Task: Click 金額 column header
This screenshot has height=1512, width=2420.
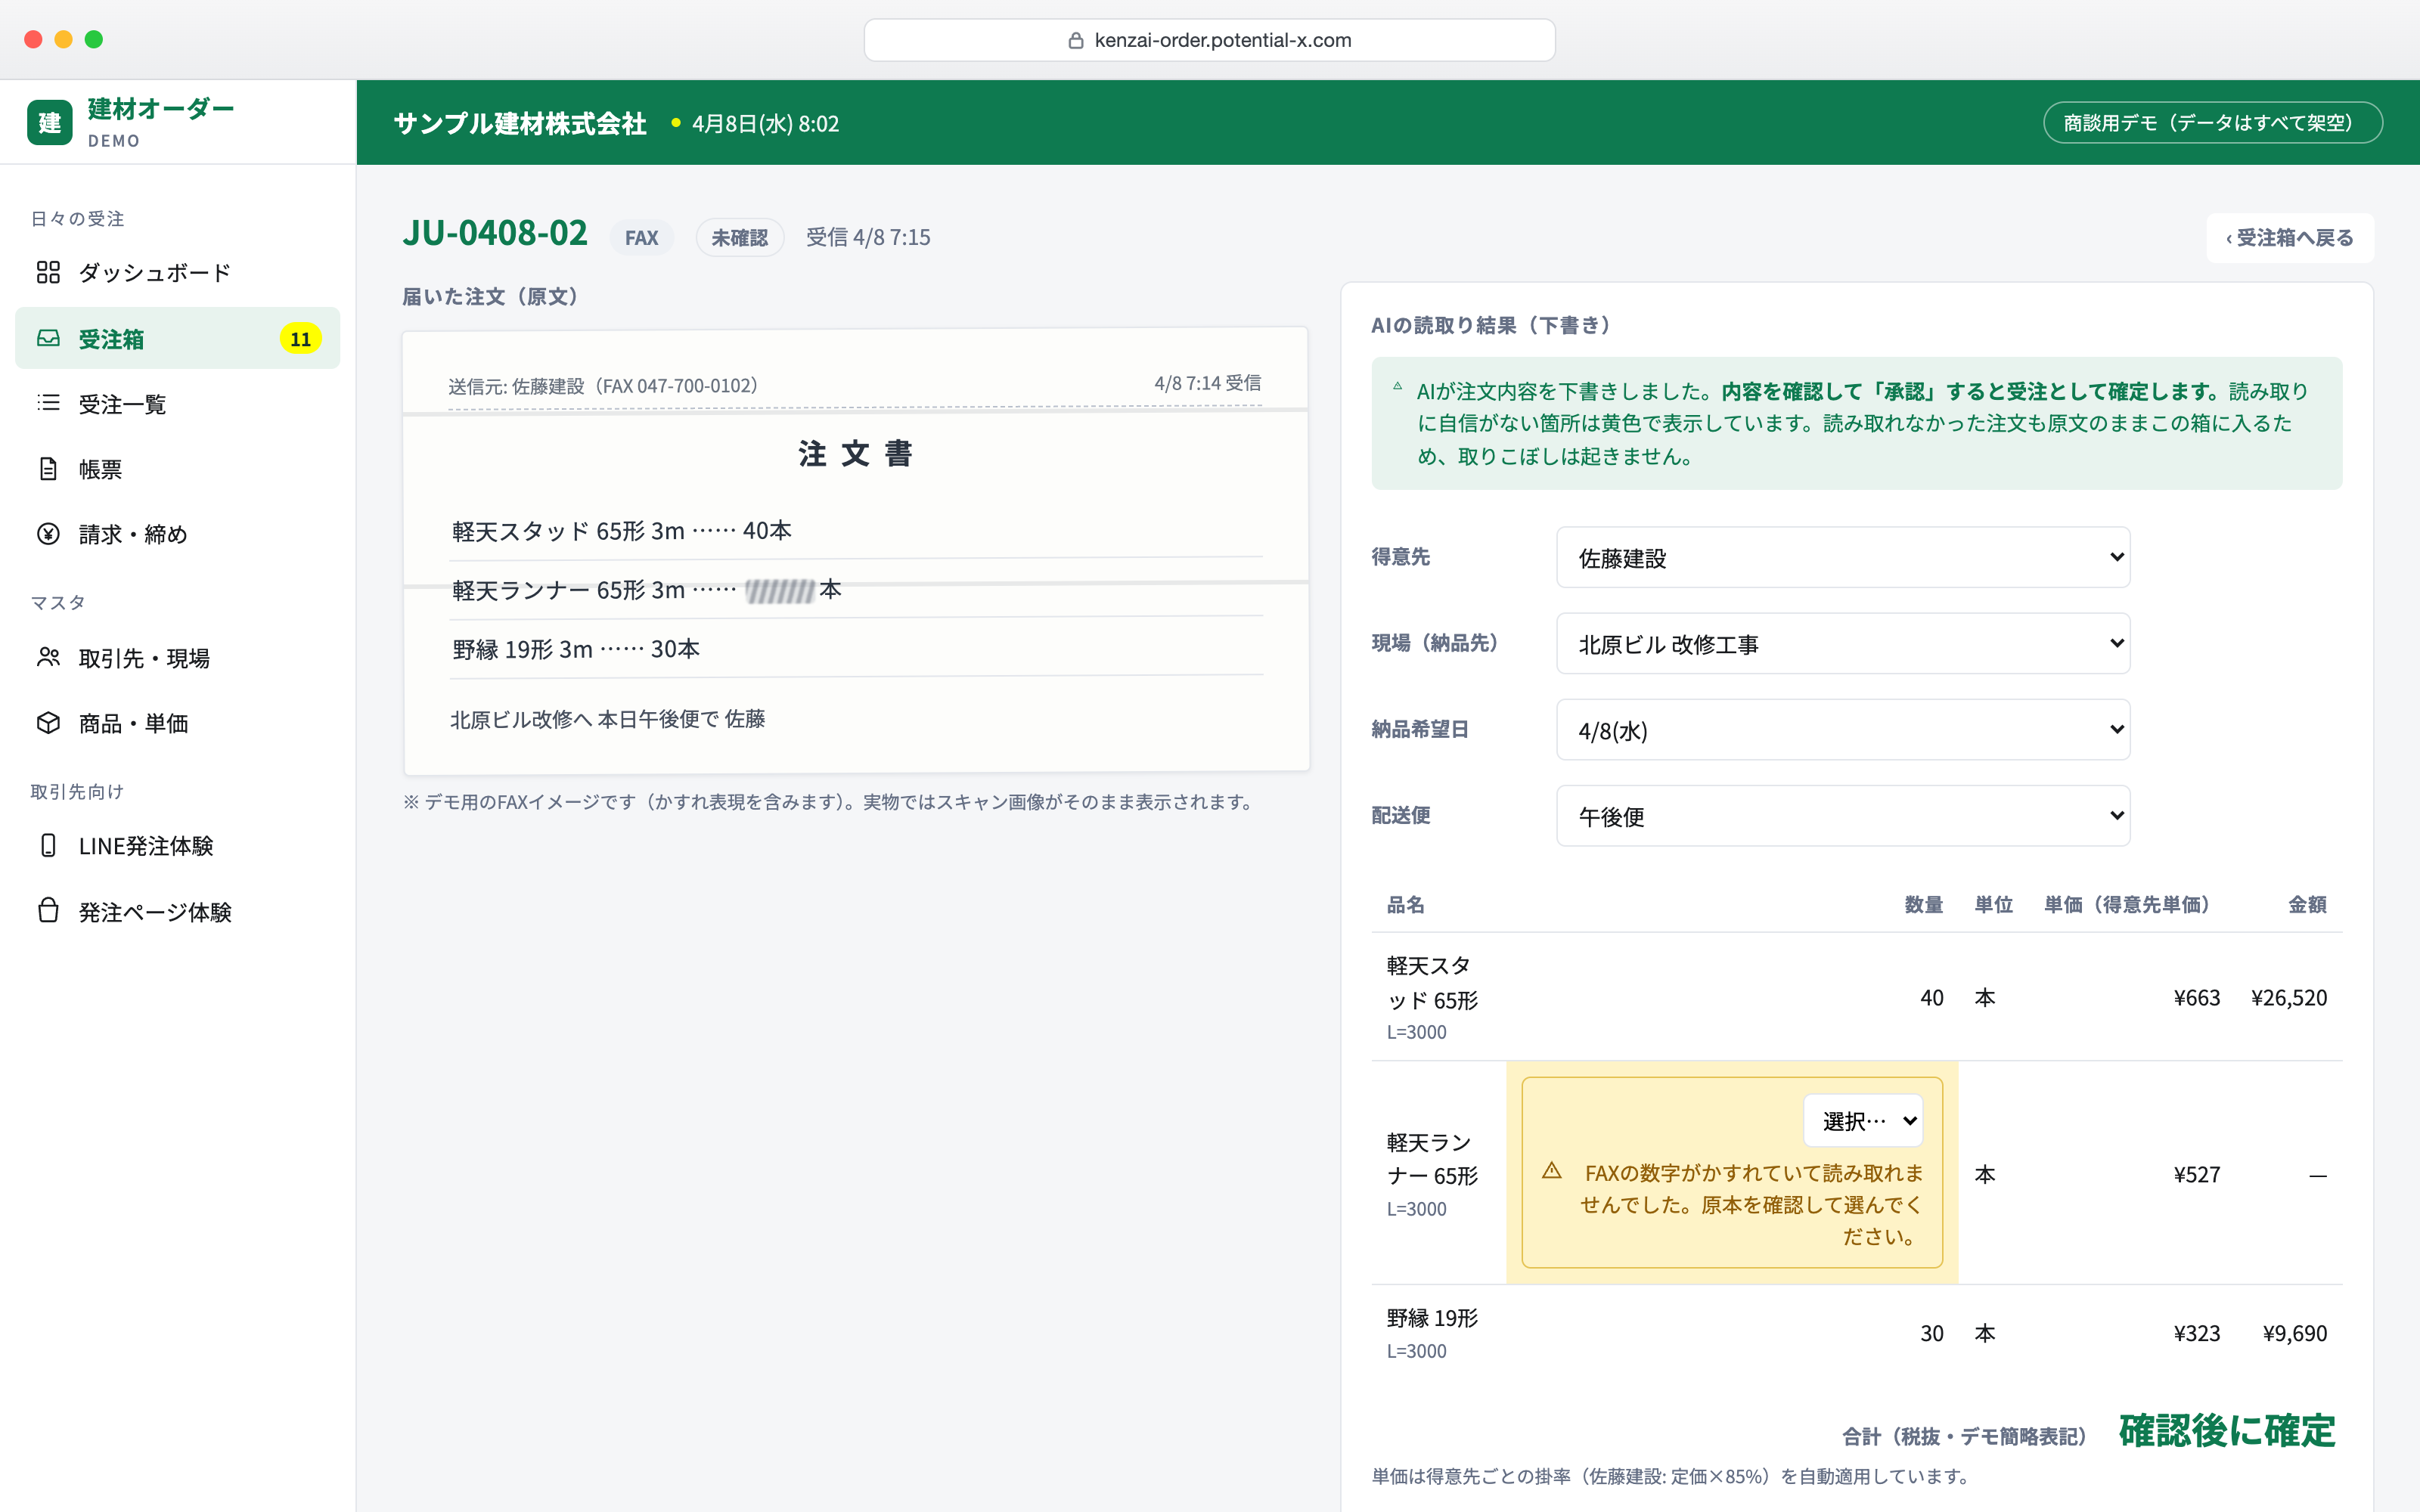Action: pos(2307,904)
